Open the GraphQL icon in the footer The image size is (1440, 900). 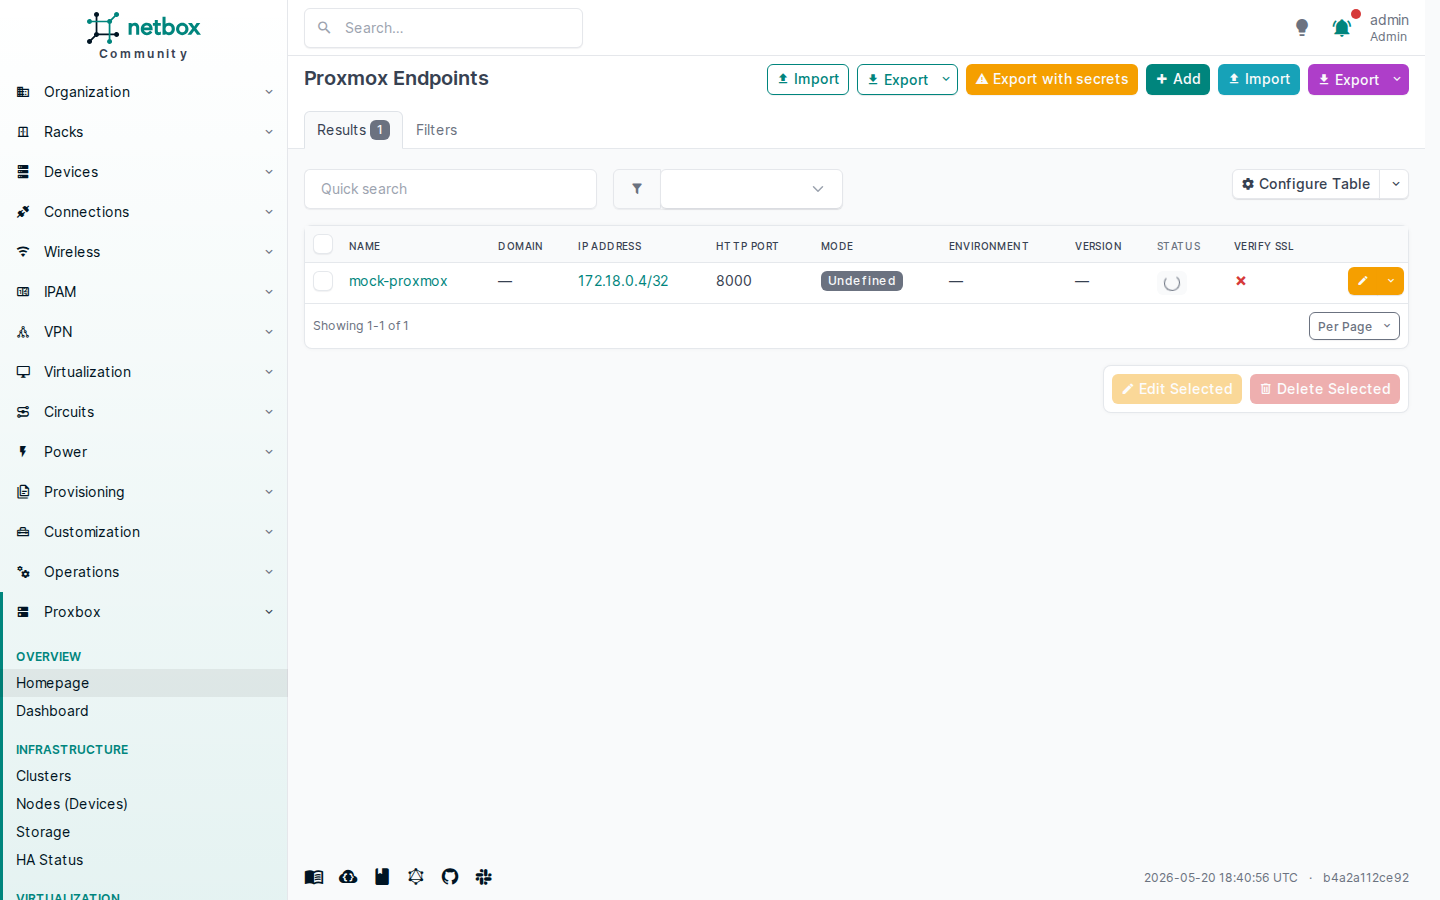click(416, 877)
